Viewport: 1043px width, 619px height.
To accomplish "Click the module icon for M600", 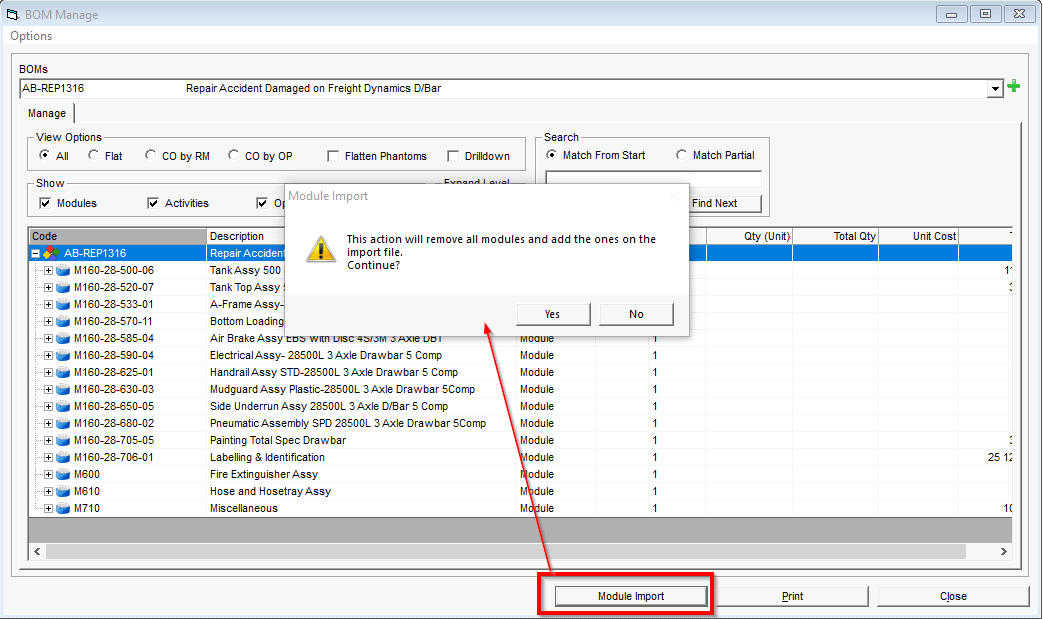I will (x=64, y=474).
